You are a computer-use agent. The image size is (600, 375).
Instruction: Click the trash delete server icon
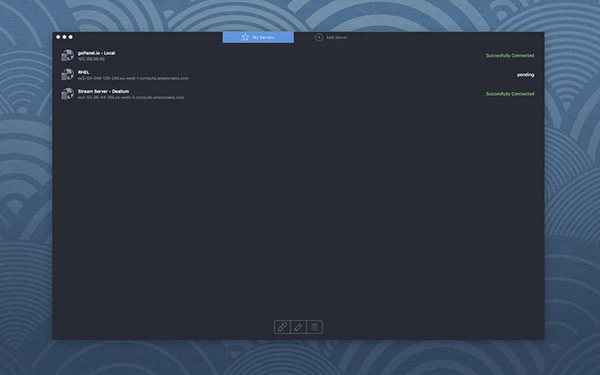click(315, 327)
